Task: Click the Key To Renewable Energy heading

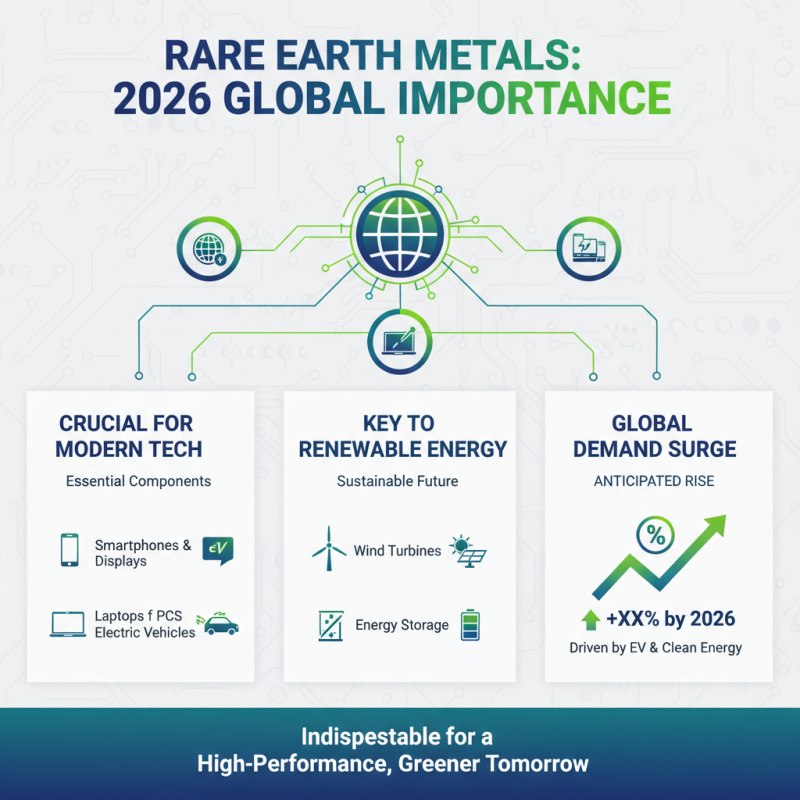Action: click(402, 436)
